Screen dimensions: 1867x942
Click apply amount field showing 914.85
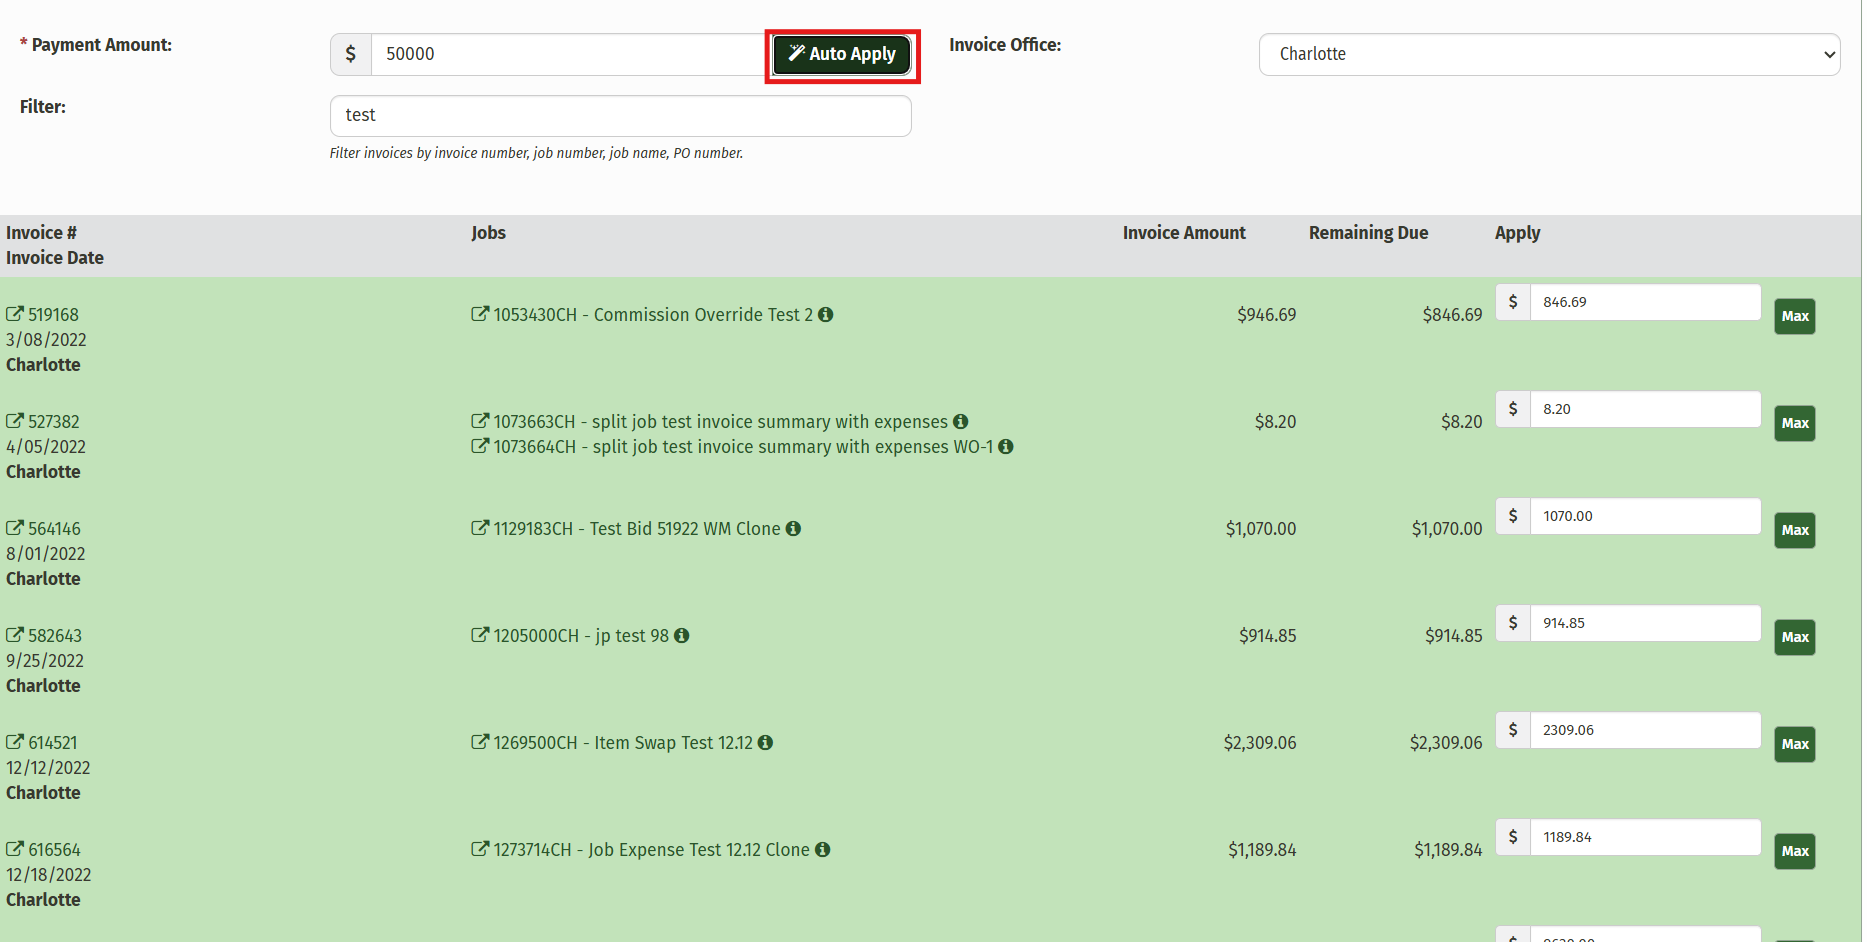[x=1644, y=623]
